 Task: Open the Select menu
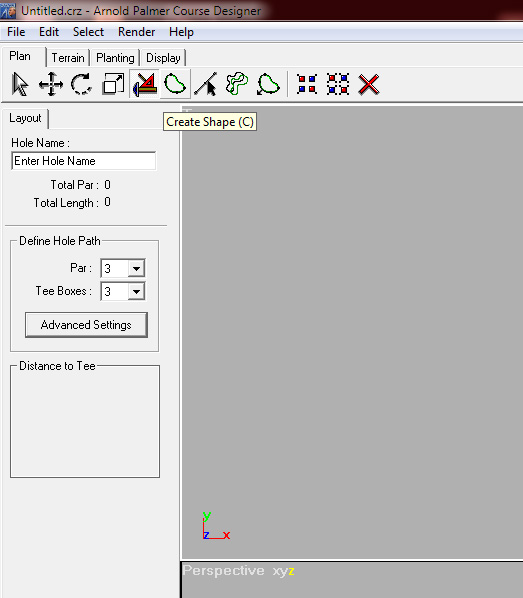[88, 32]
